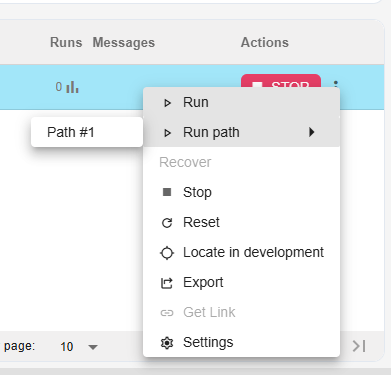Click the disabled Recover menu label
This screenshot has width=391, height=375.
[185, 162]
